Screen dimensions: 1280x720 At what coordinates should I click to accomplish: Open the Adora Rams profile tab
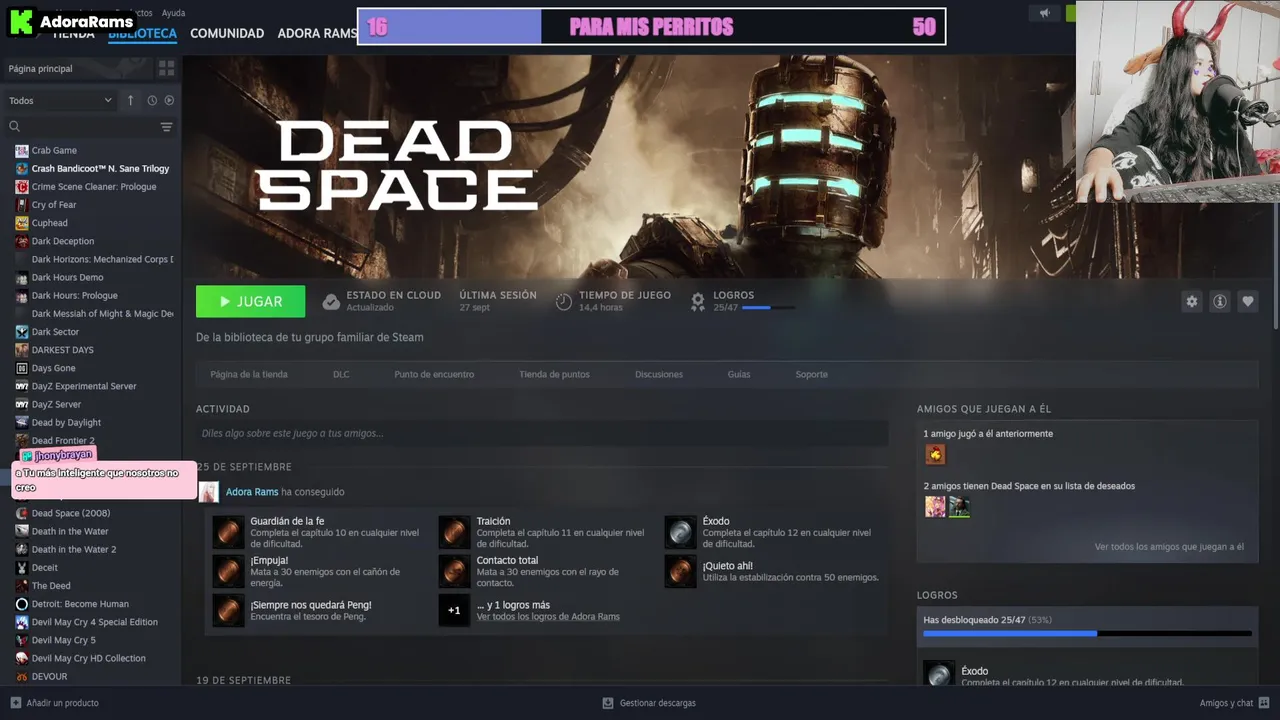pyautogui.click(x=317, y=33)
